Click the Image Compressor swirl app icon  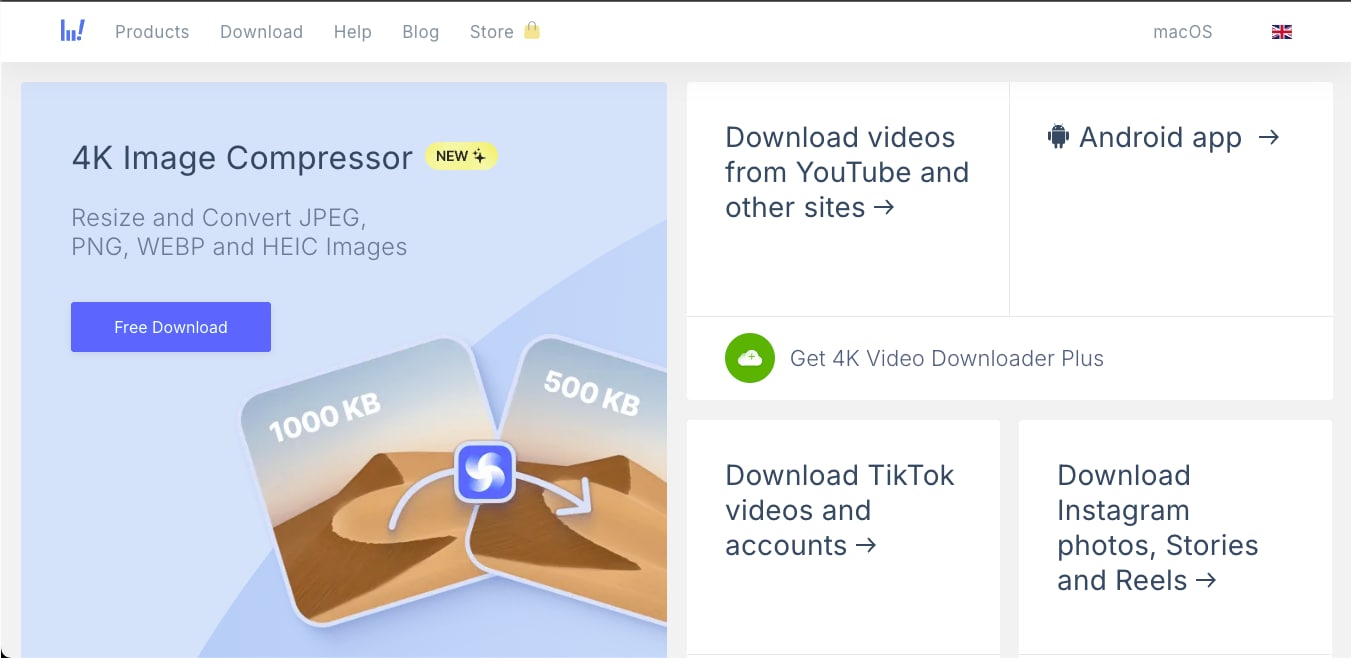tap(485, 472)
